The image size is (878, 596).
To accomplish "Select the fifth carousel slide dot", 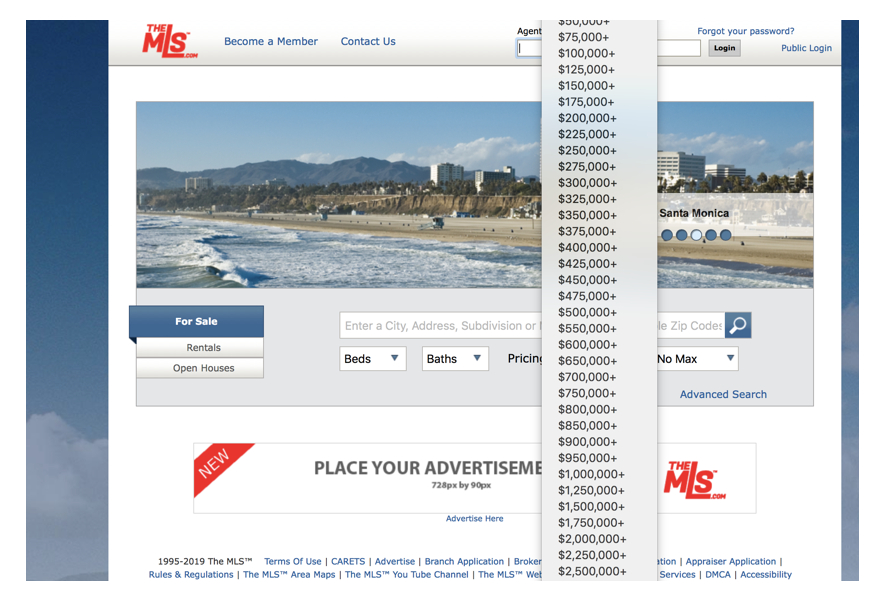I will click(726, 236).
